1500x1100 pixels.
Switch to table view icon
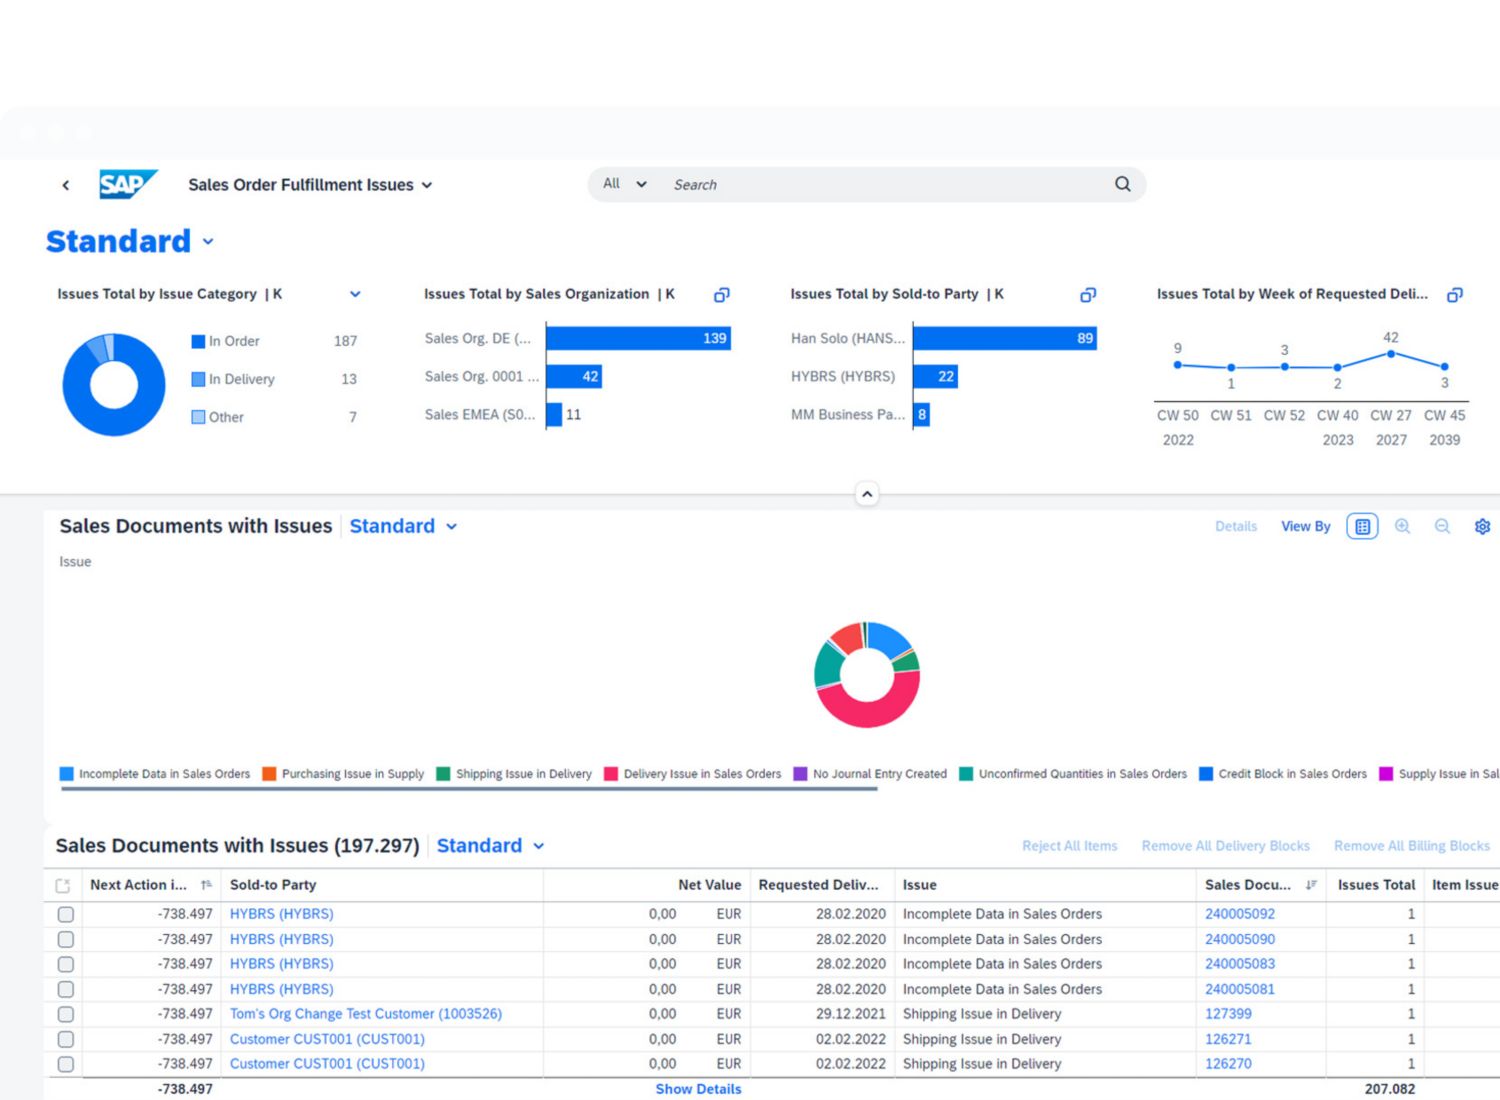(x=1362, y=527)
